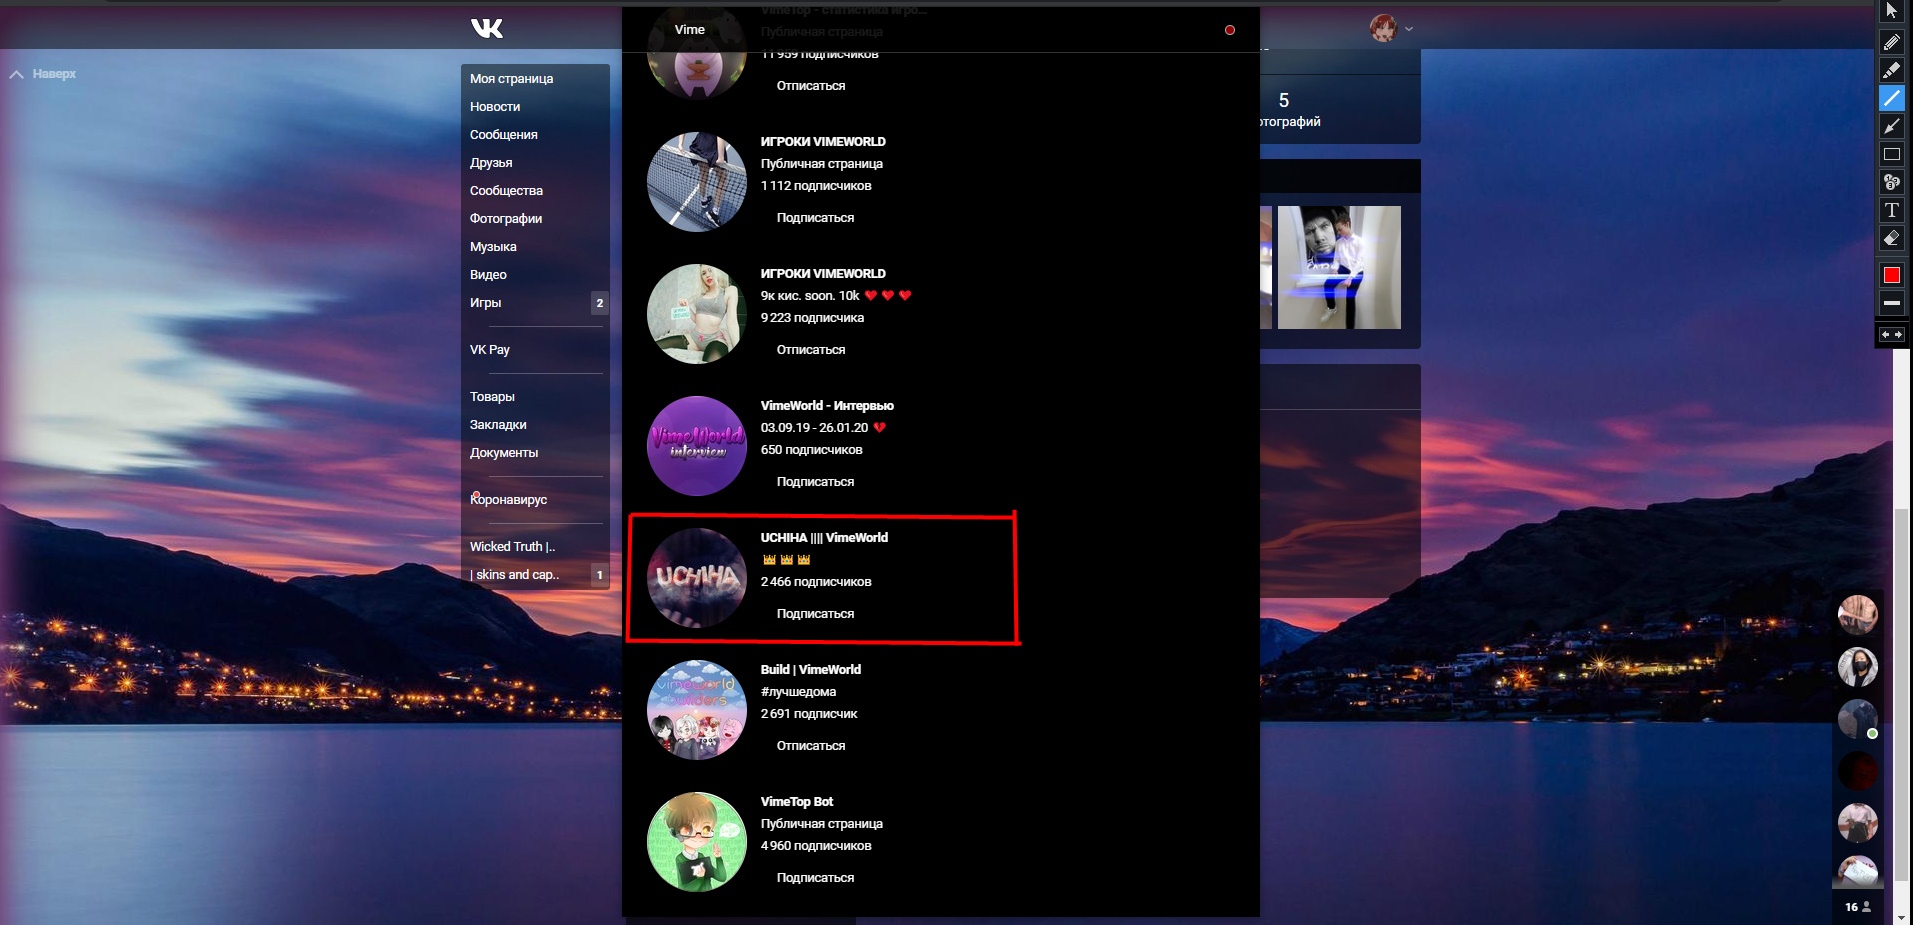Open the profile account dropdown arrow
Screen dimensions: 1913x925
pyautogui.click(x=1409, y=29)
